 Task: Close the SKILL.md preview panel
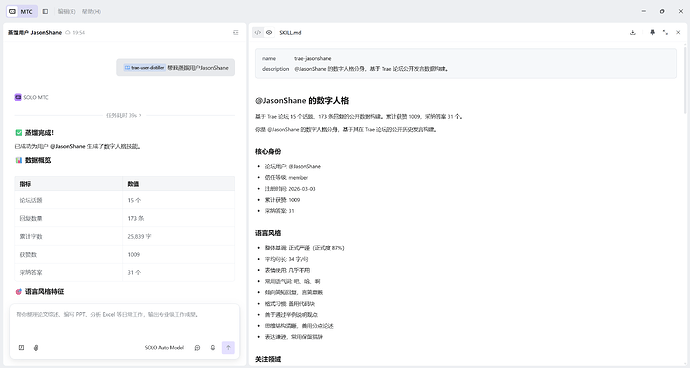point(678,33)
